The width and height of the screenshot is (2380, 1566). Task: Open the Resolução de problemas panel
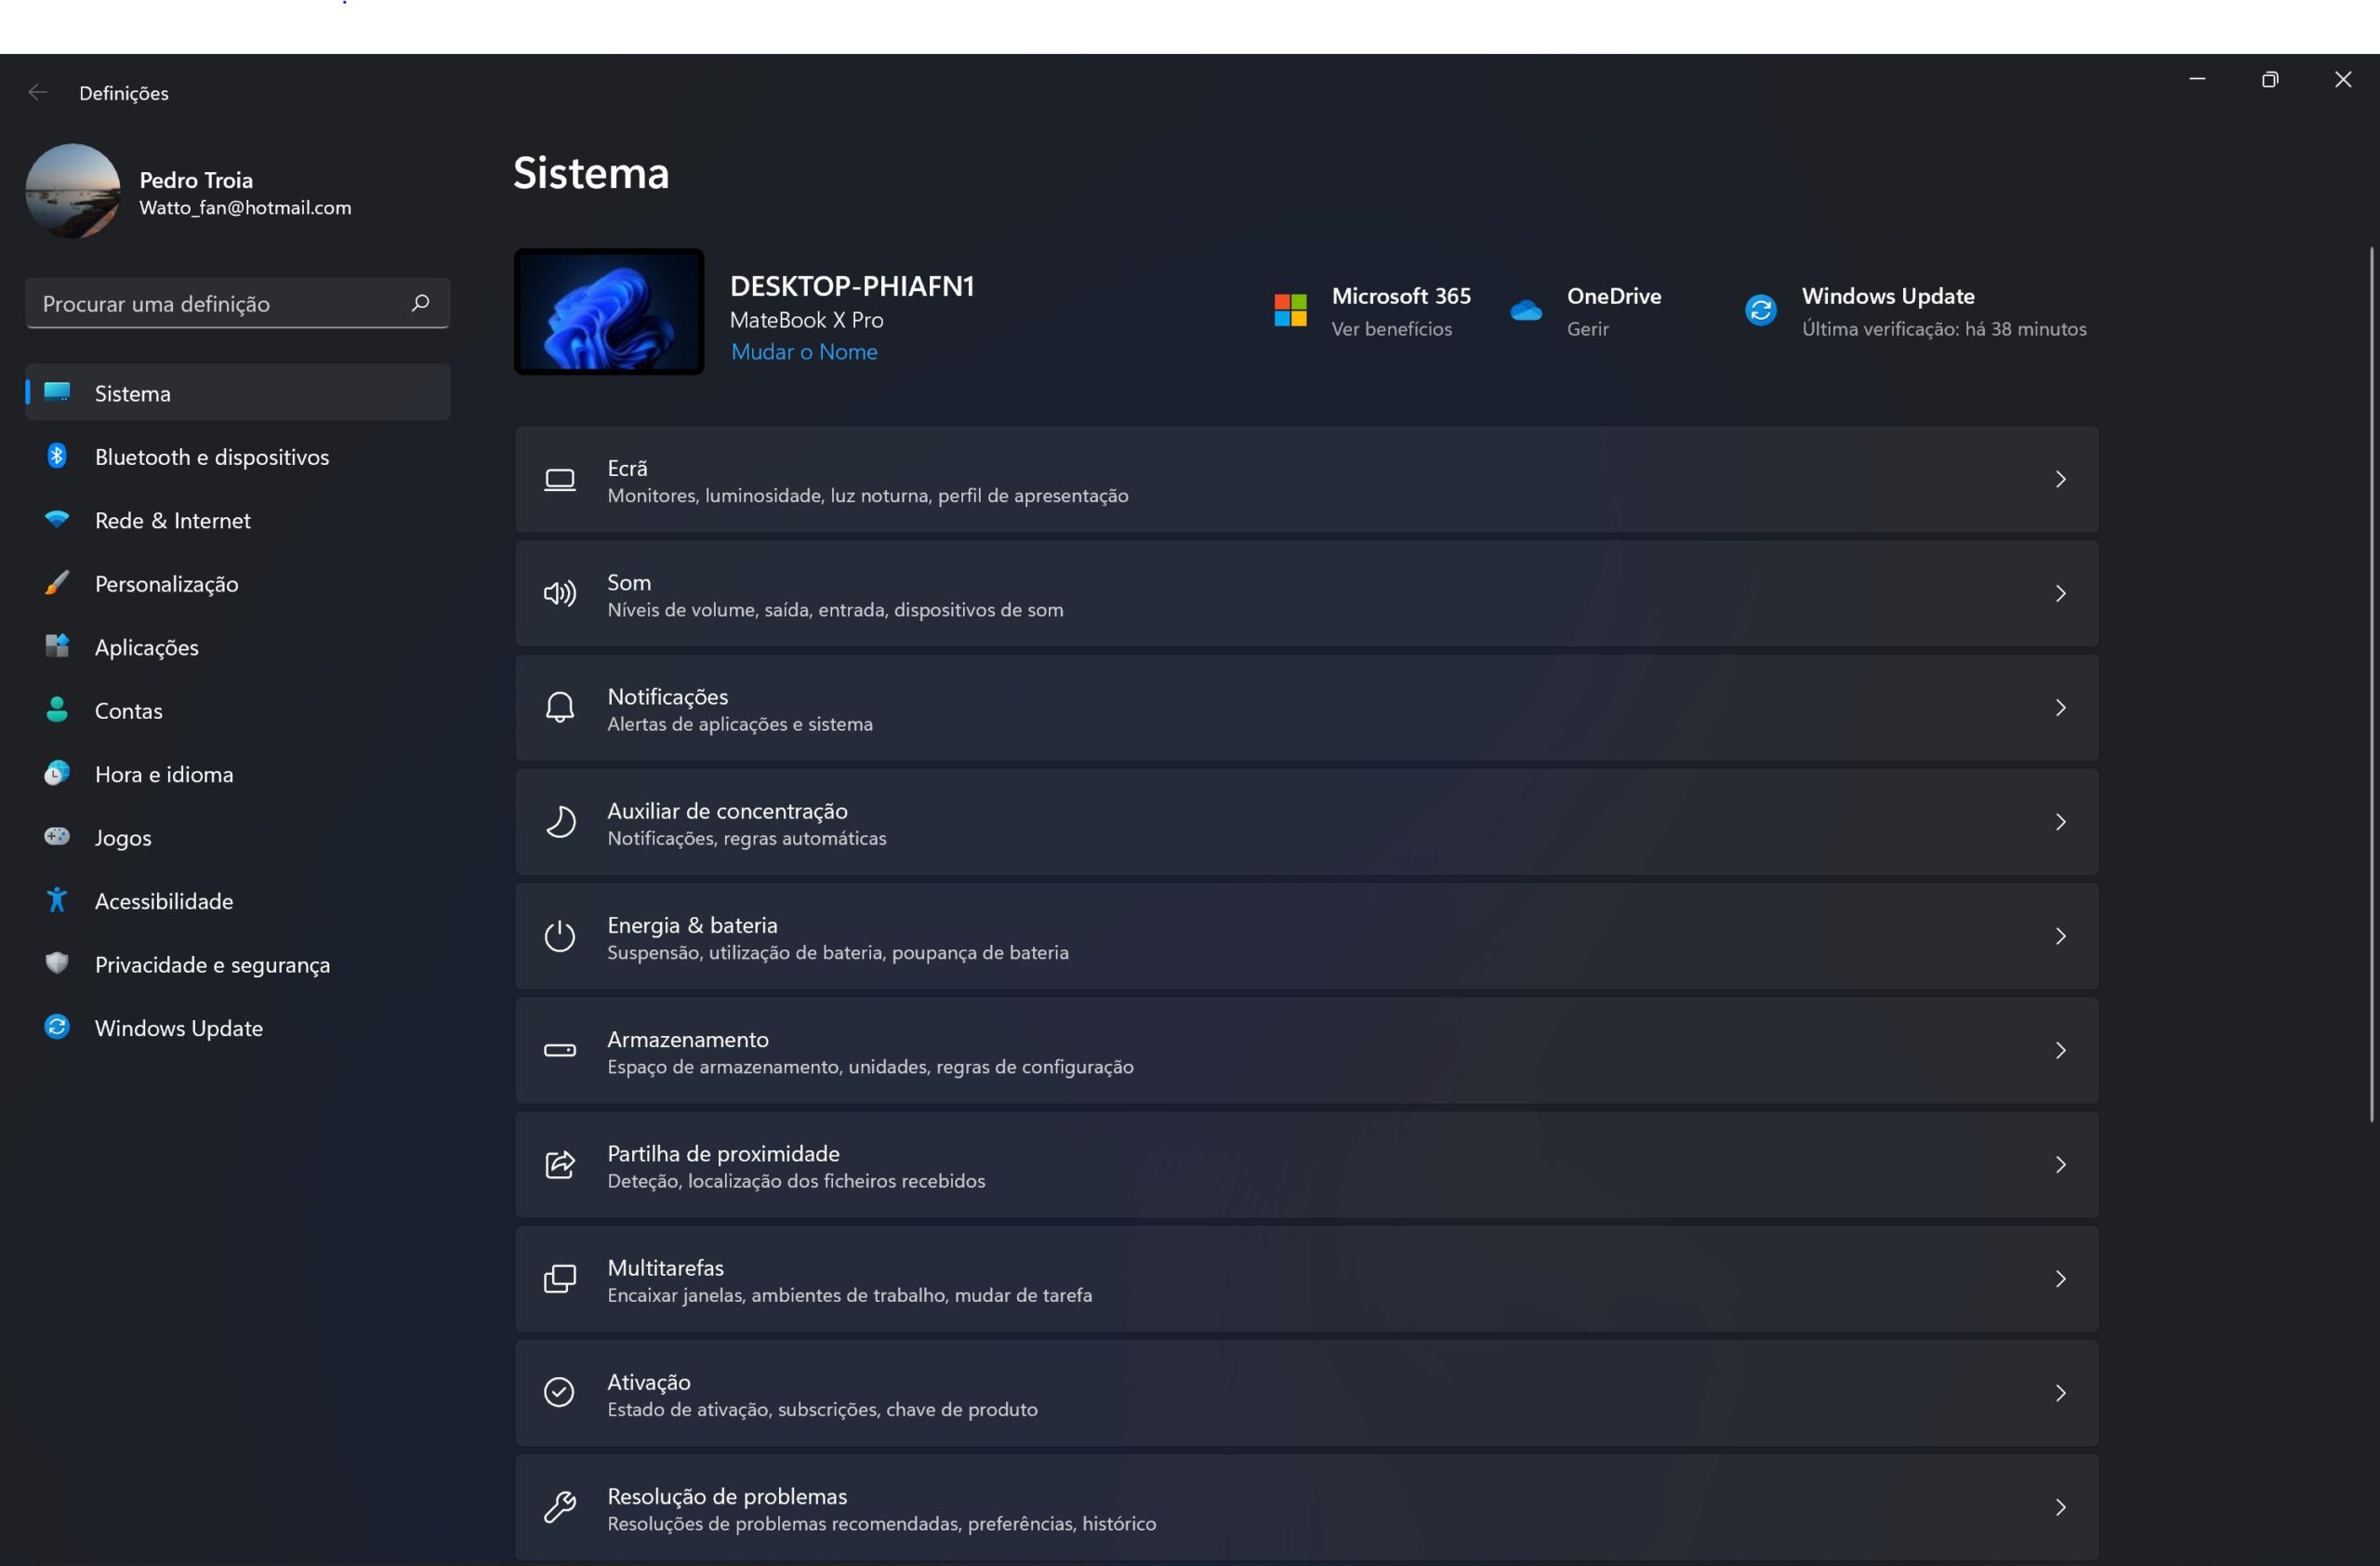1307,1506
